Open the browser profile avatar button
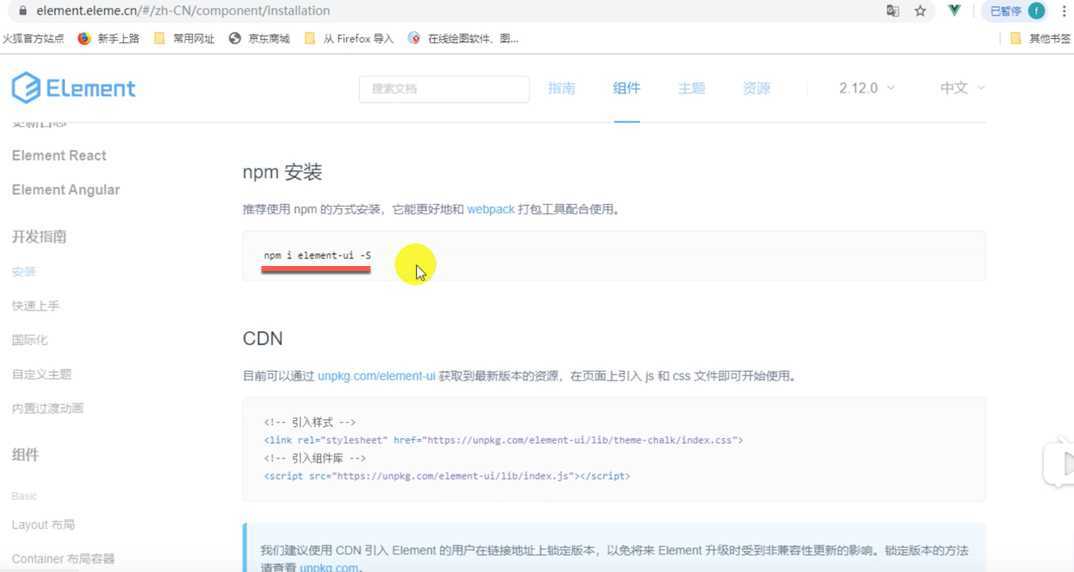The image size is (1074, 572). [x=1036, y=11]
